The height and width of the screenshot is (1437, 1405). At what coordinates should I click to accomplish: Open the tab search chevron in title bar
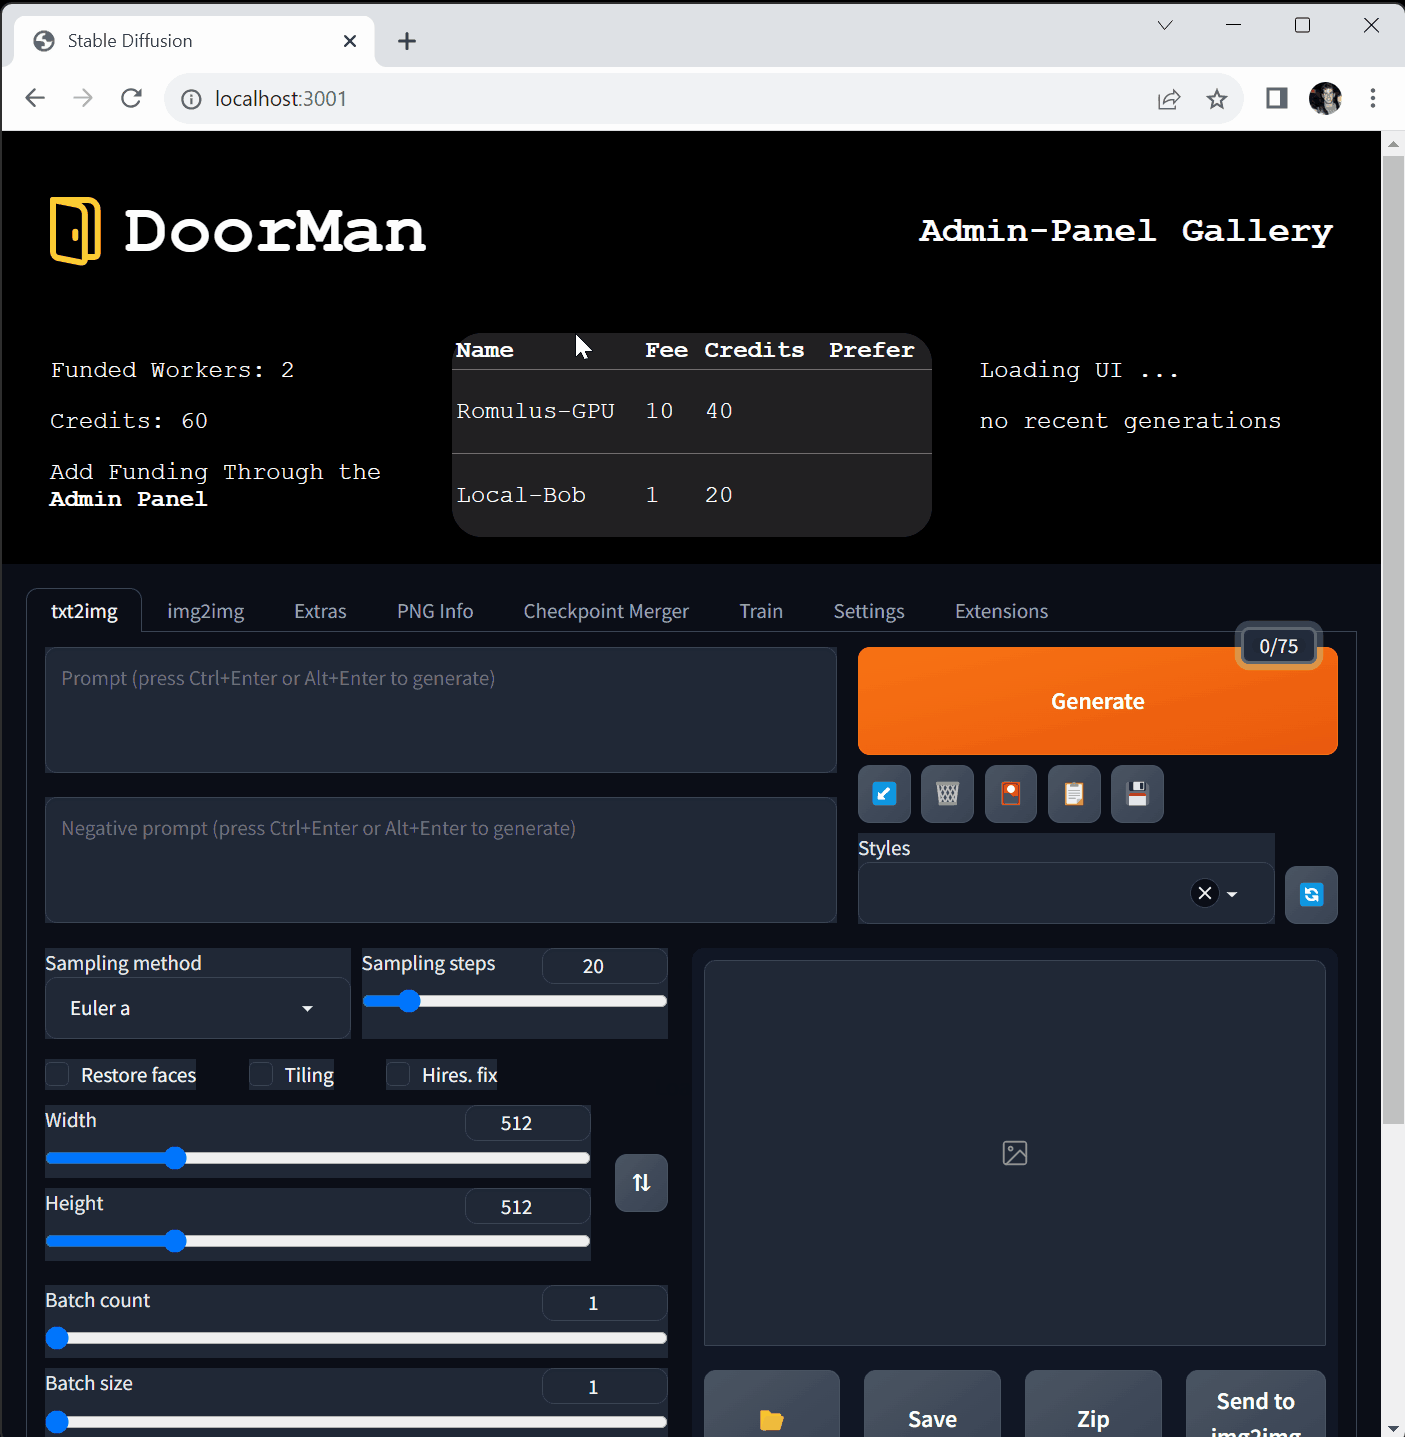[1165, 25]
